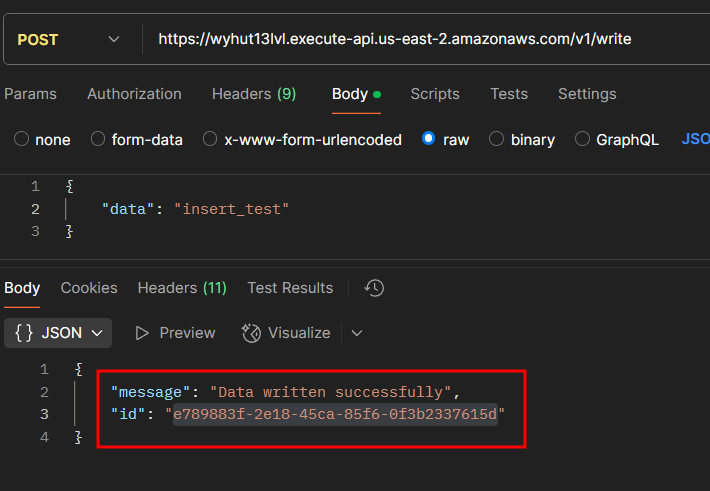Viewport: 710px width, 491px height.
Task: Select the none body type radio
Action: (x=21, y=139)
